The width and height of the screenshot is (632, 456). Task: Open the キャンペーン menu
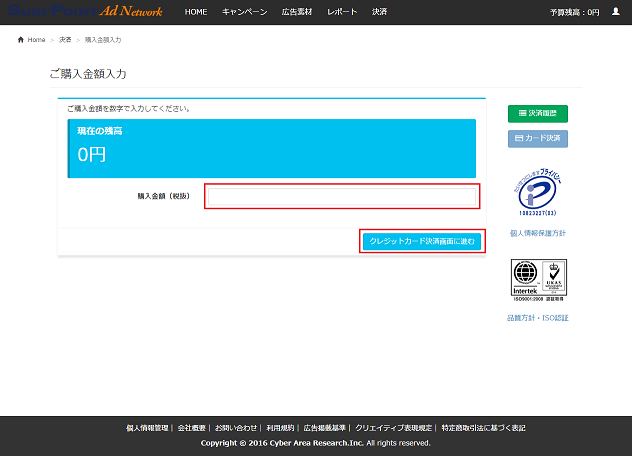click(x=245, y=12)
